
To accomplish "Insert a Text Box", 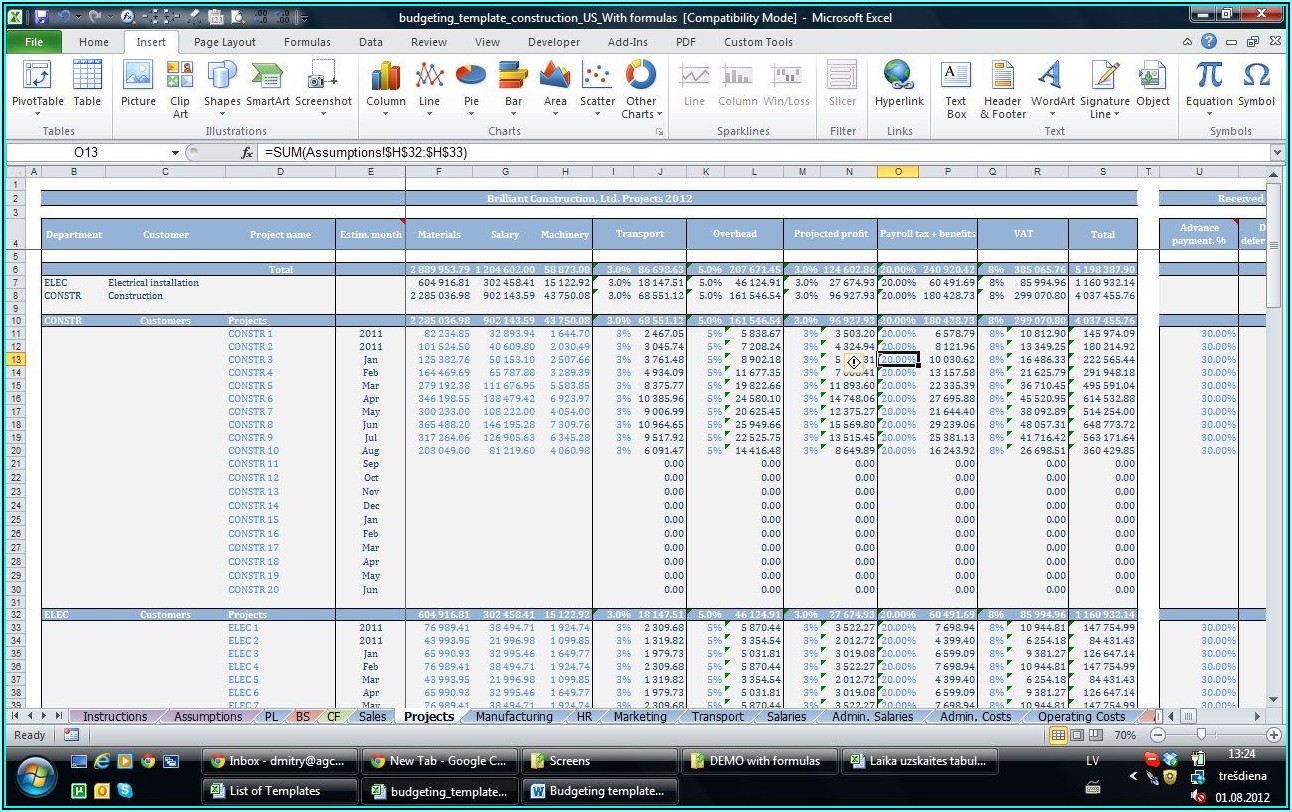I will [956, 85].
